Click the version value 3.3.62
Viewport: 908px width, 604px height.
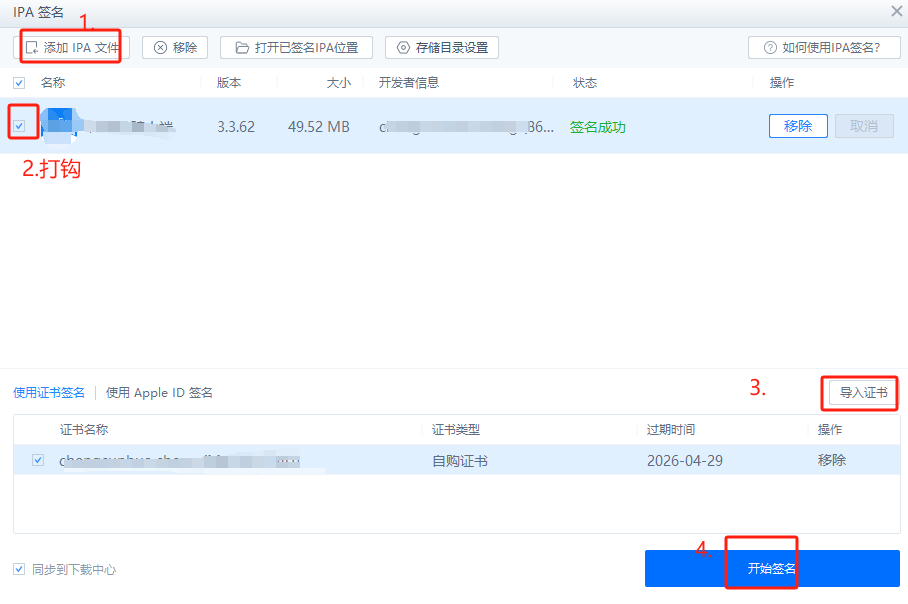tap(236, 127)
